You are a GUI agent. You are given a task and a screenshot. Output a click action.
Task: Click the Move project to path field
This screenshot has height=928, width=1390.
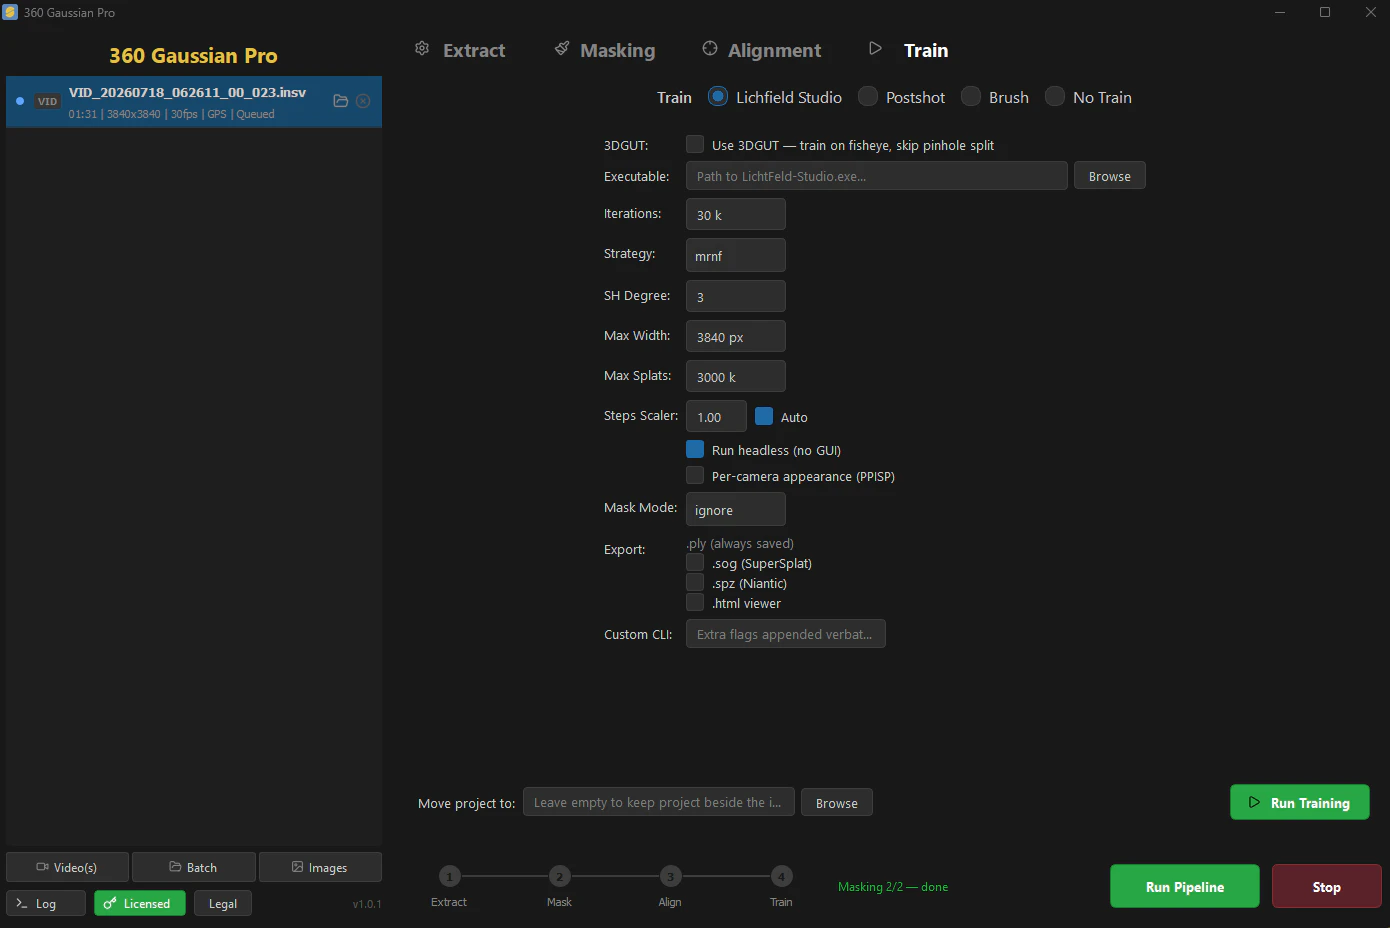[x=659, y=802]
